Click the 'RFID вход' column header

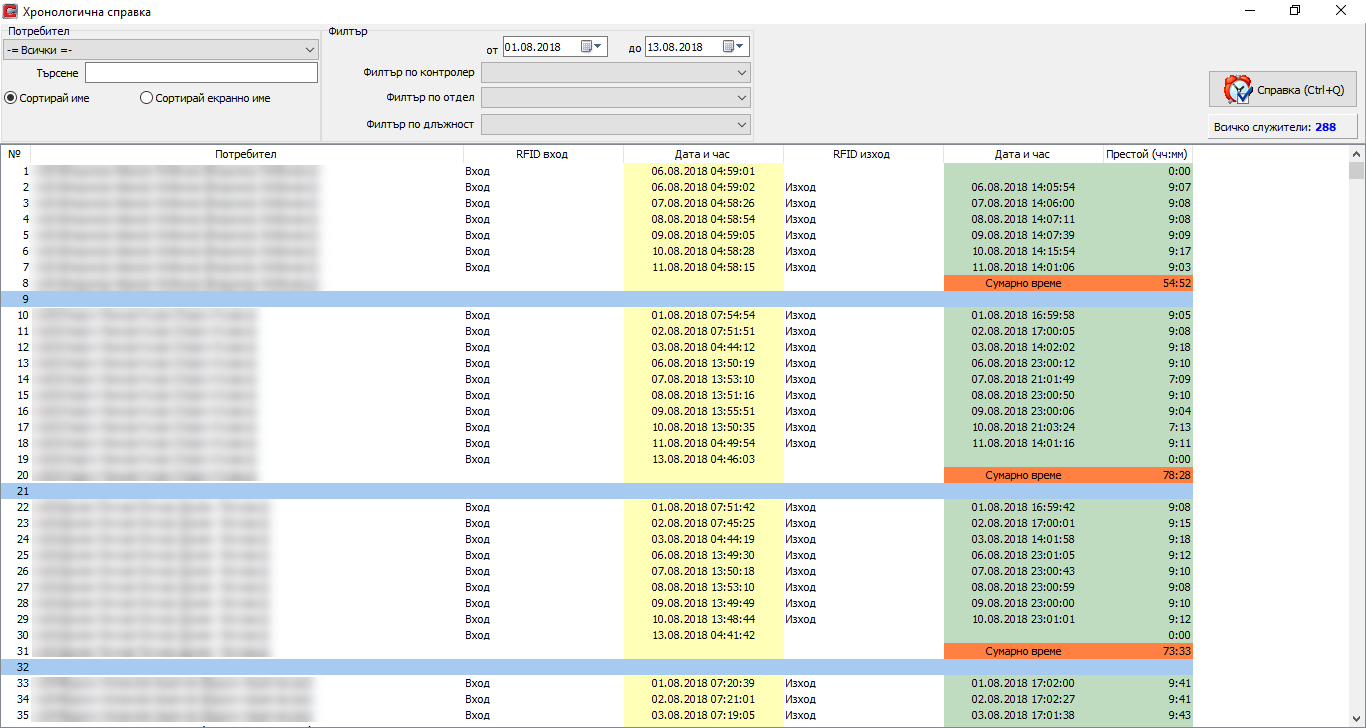(x=542, y=154)
